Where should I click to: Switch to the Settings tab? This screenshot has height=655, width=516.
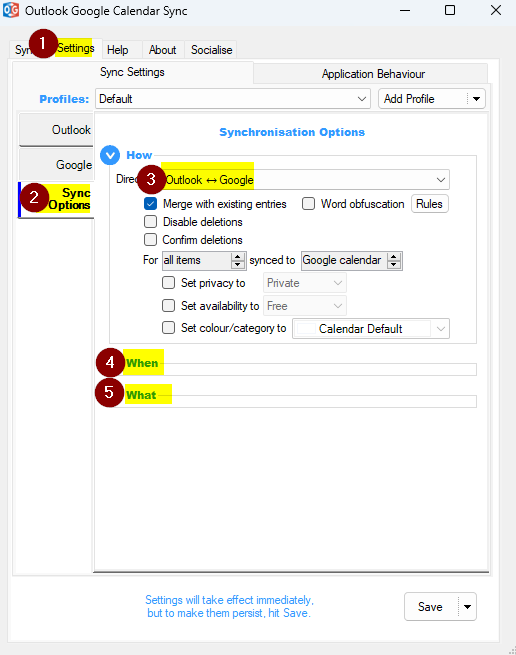click(x=76, y=48)
